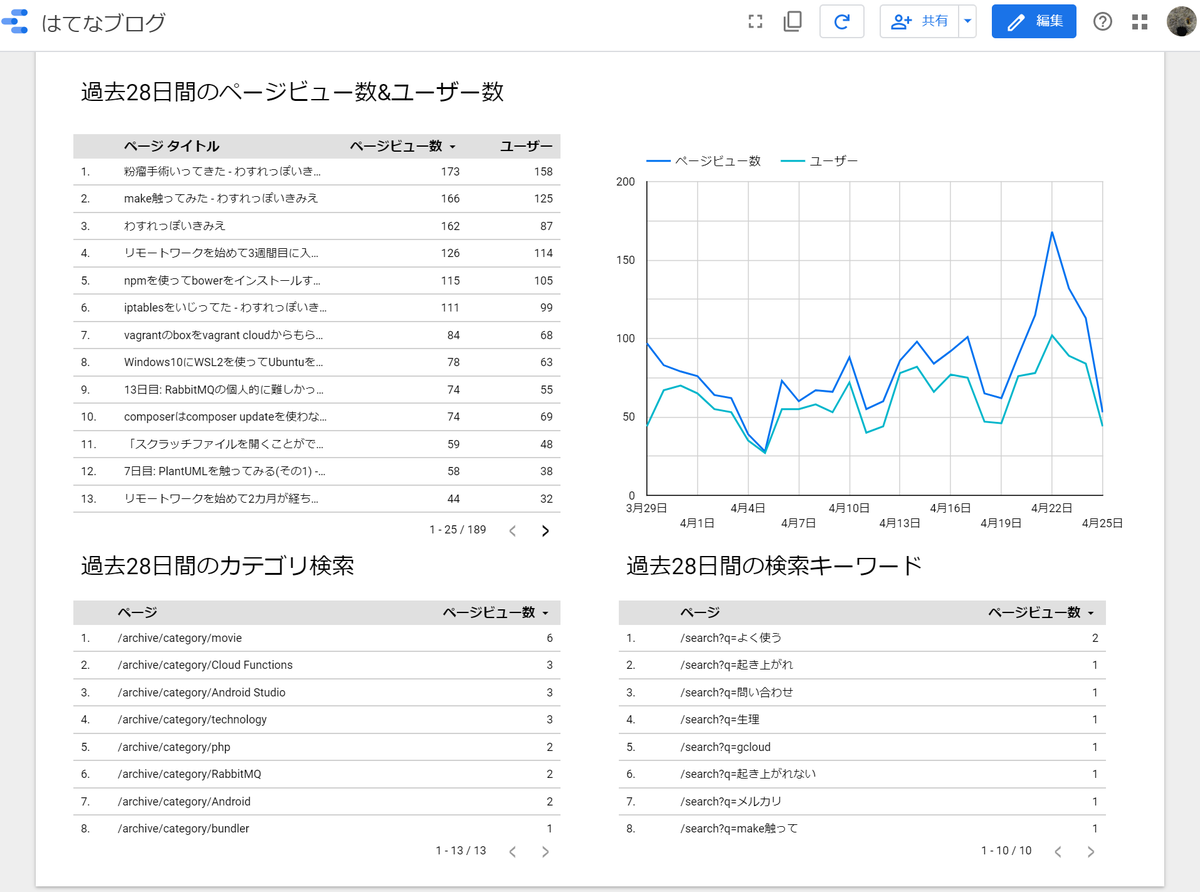The width and height of the screenshot is (1200, 892).
Task: Click the ユーザー column header
Action: (x=526, y=146)
